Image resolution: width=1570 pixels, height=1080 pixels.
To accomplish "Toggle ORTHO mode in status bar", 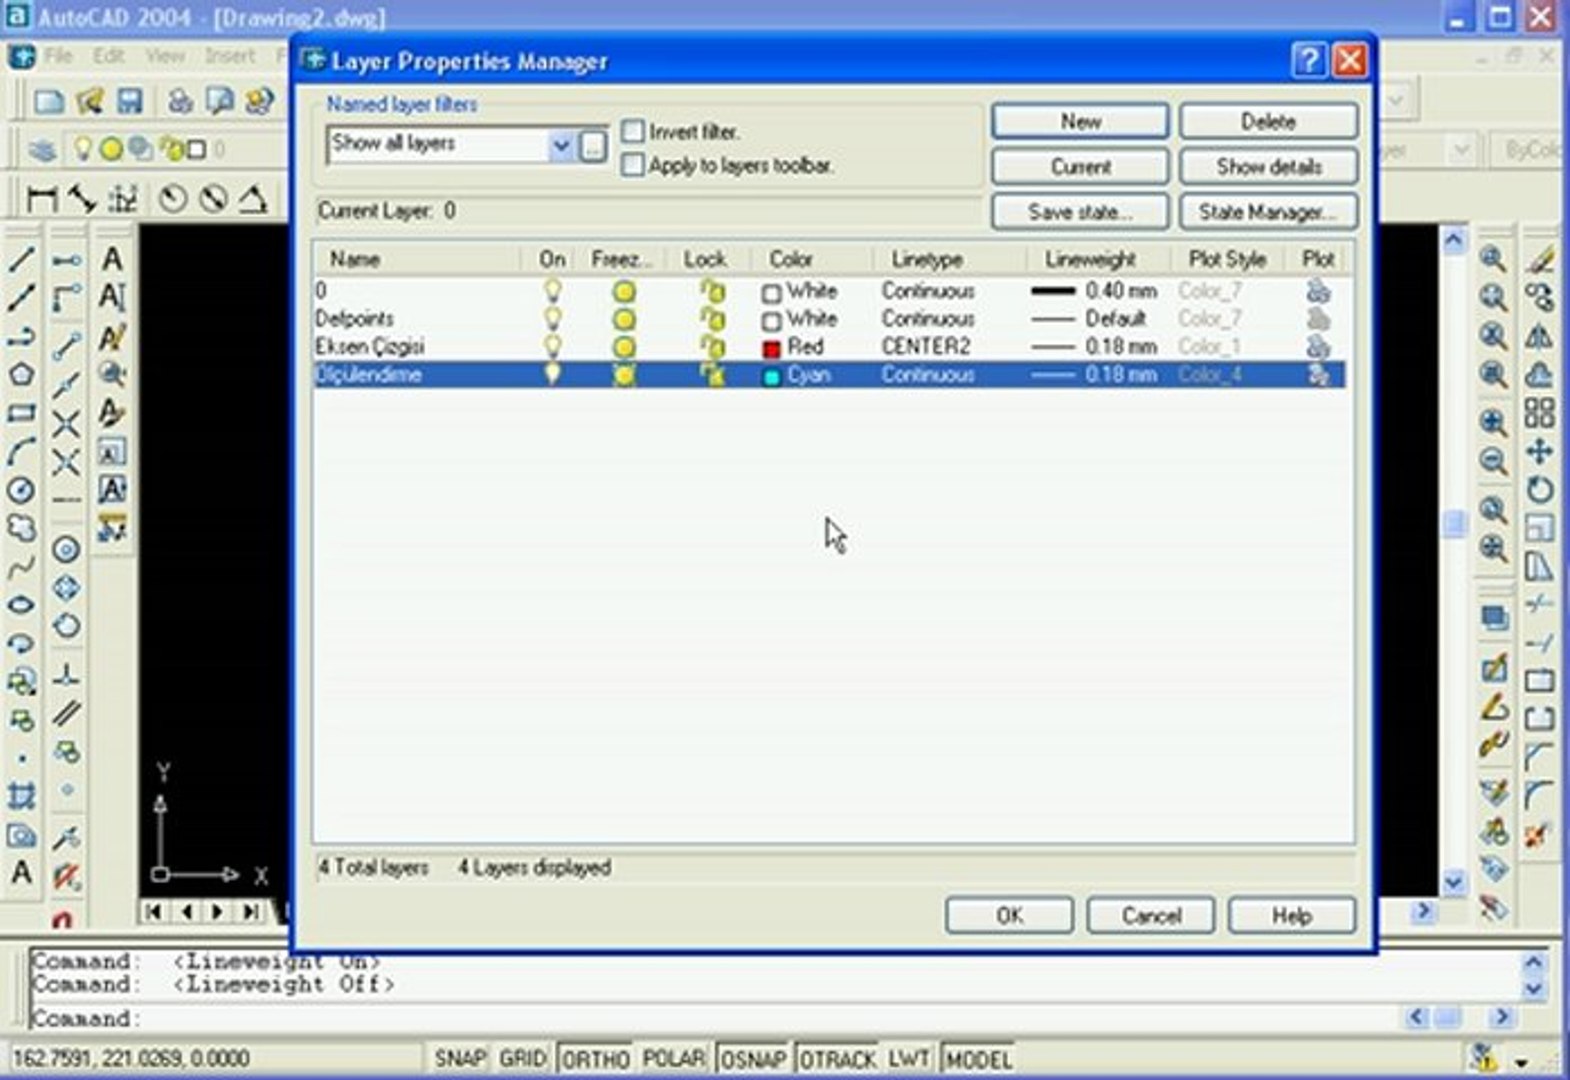I will (596, 1058).
